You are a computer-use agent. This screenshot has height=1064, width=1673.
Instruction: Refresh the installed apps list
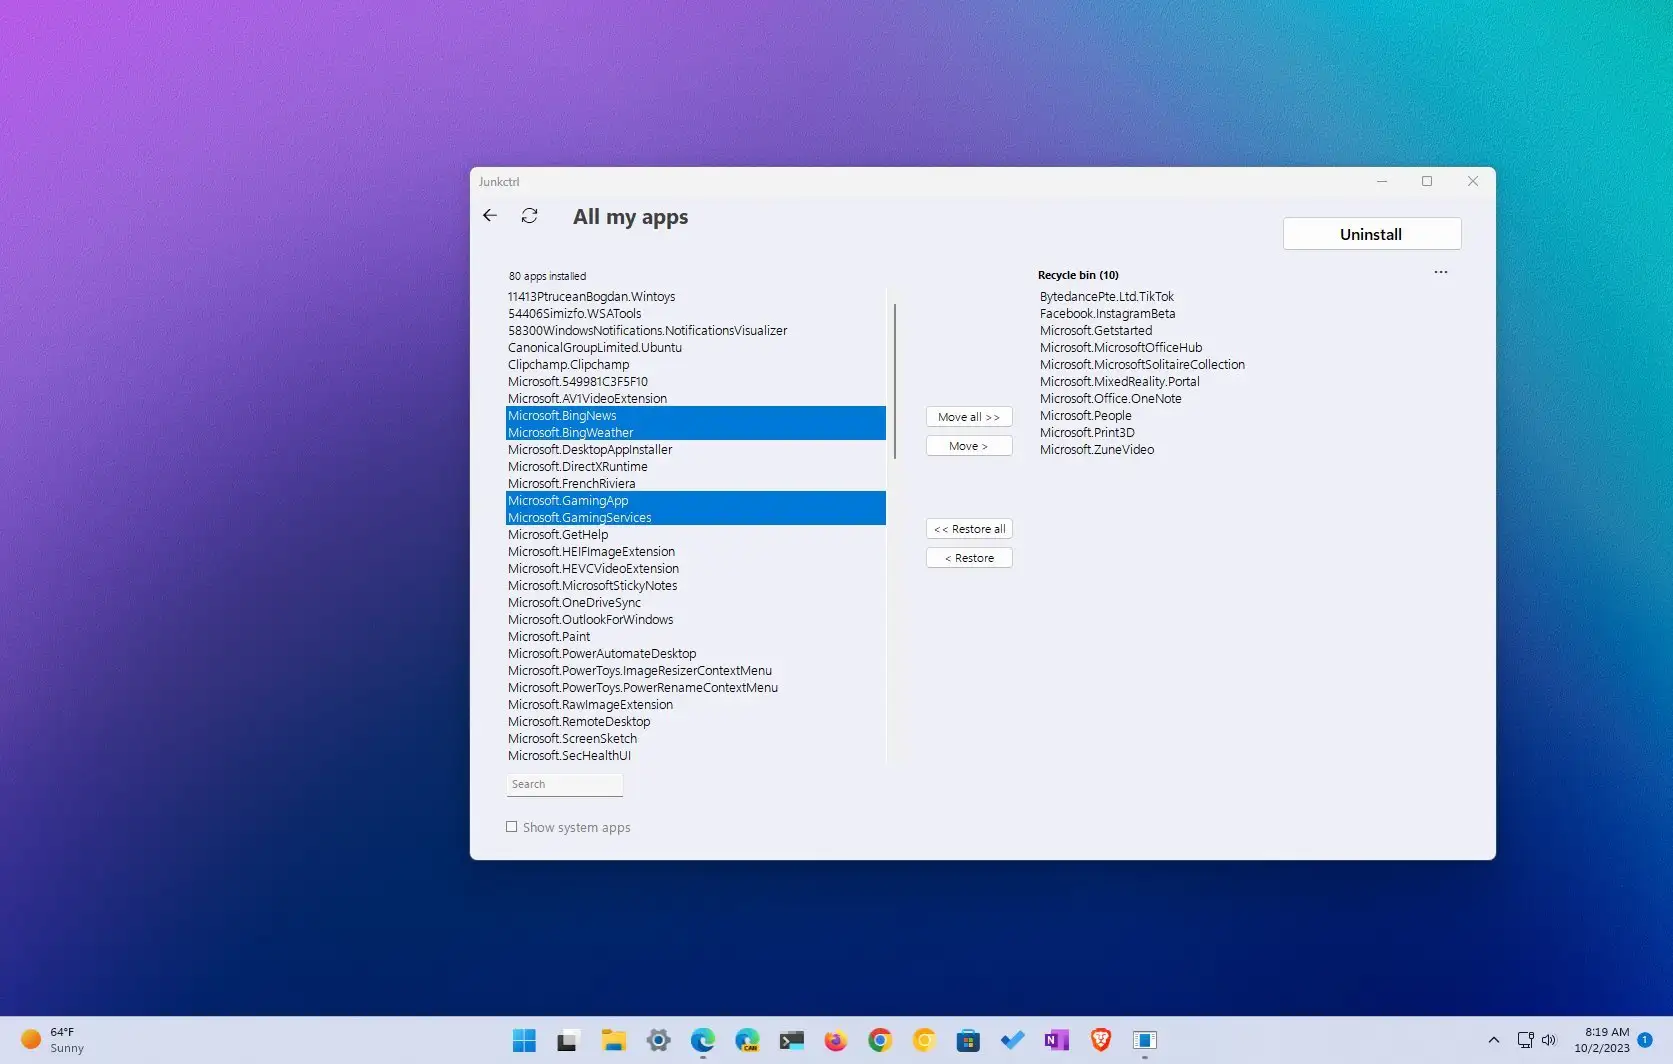(x=529, y=215)
